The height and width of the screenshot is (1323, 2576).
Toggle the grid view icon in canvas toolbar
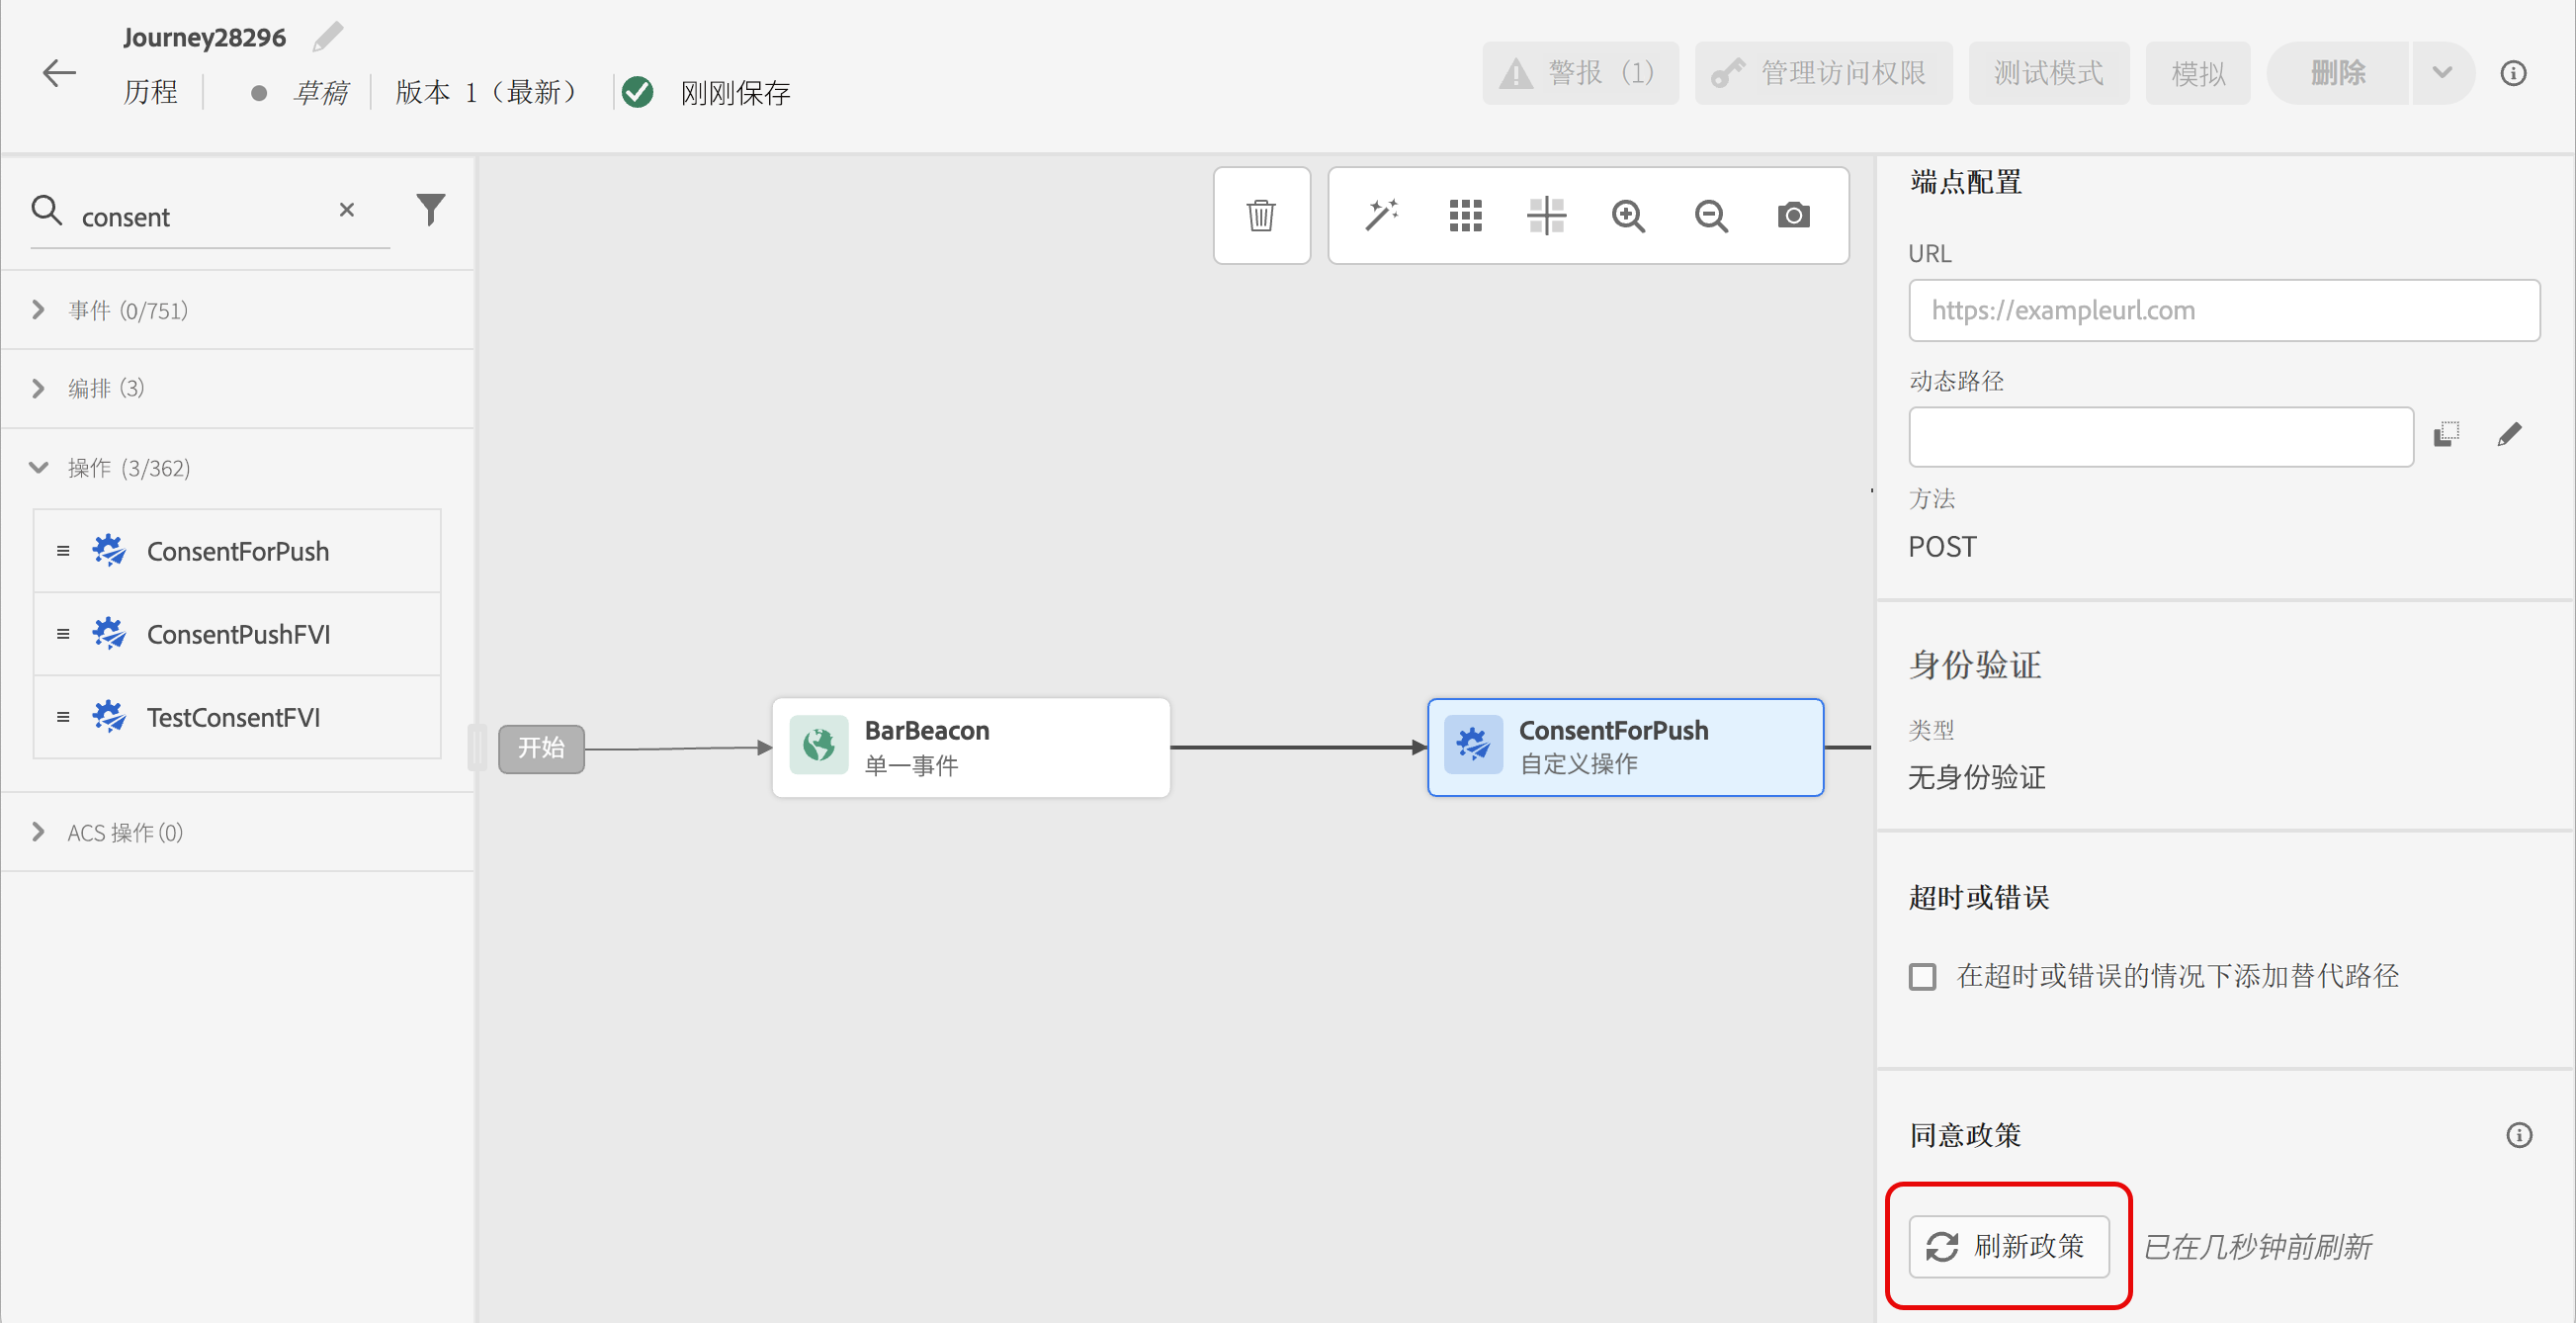pos(1465,215)
